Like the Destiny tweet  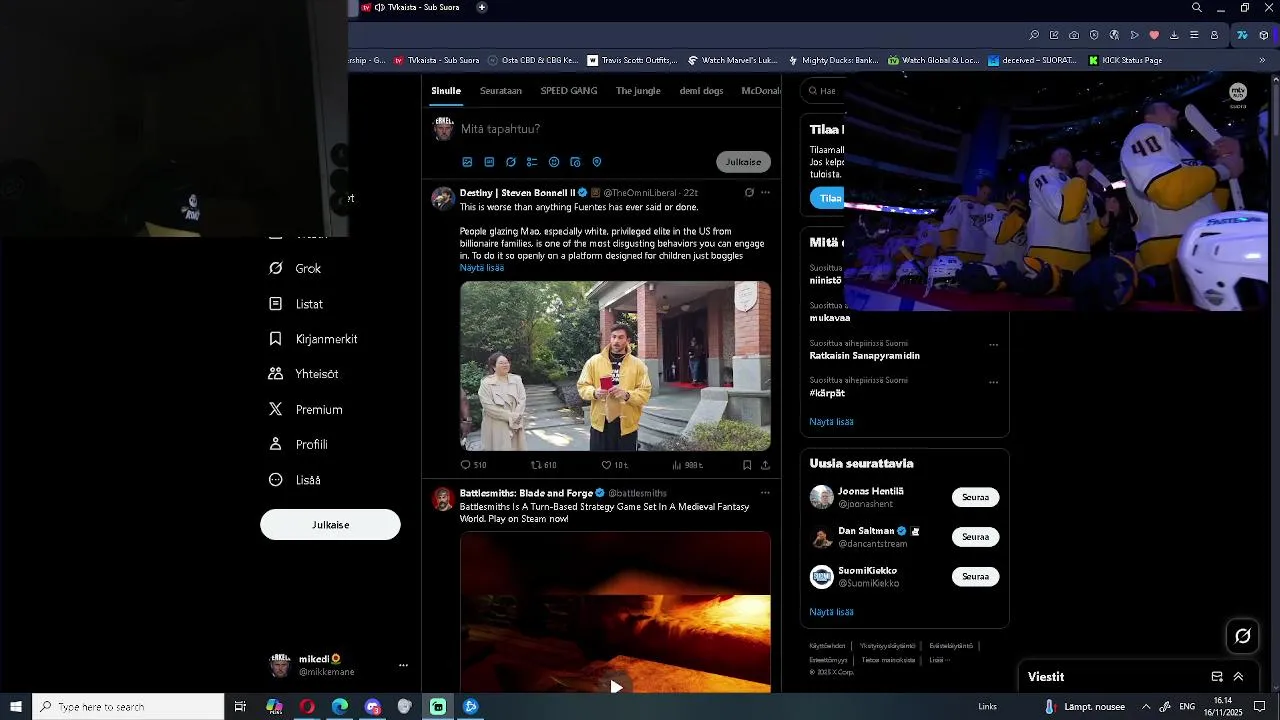coord(614,465)
